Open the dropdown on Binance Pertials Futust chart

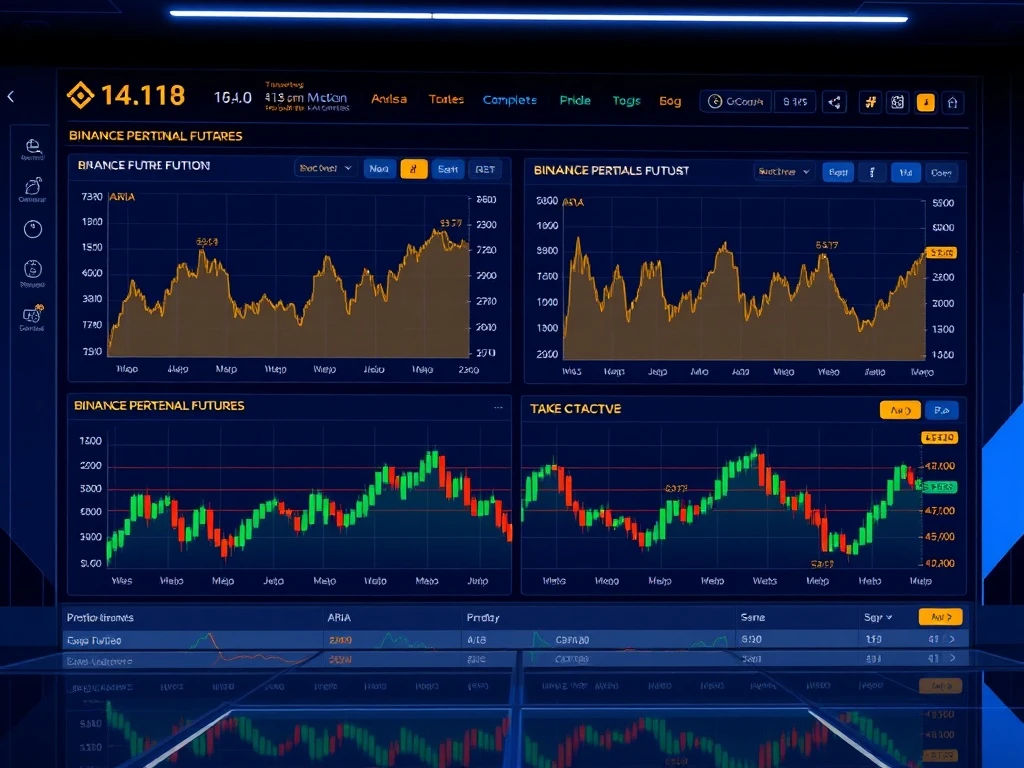pos(784,172)
